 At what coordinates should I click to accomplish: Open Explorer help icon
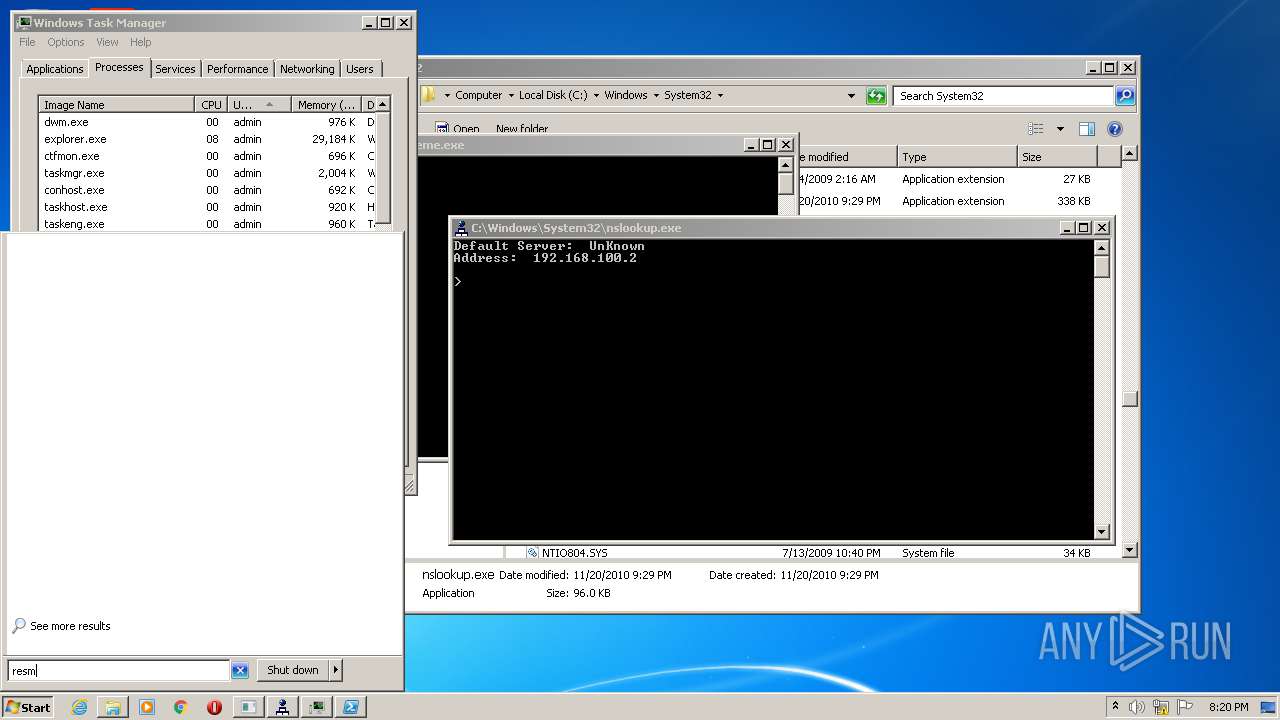tap(1115, 129)
